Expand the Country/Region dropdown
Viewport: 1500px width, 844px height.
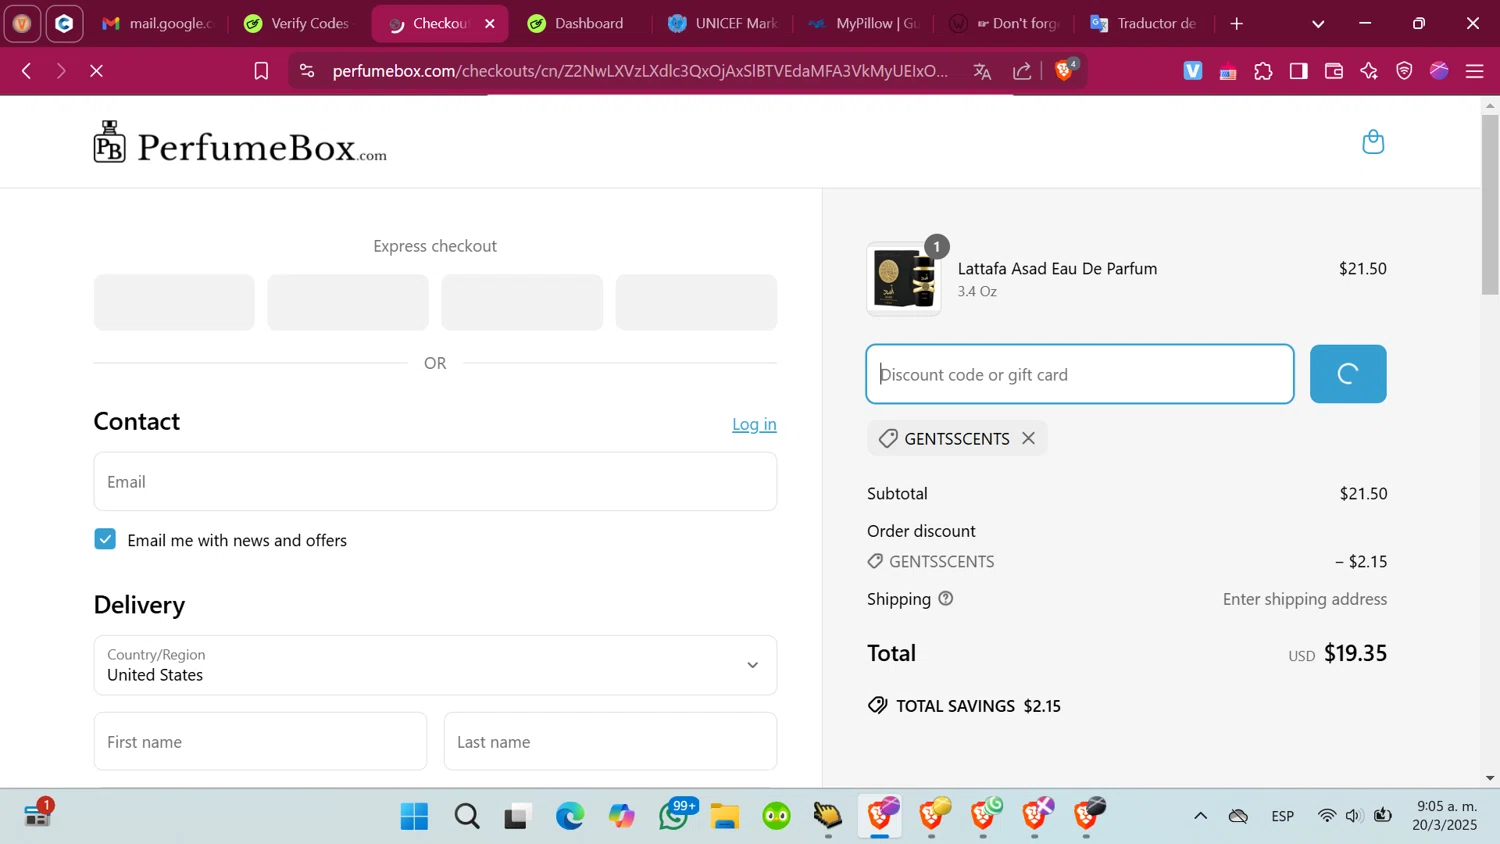[435, 665]
